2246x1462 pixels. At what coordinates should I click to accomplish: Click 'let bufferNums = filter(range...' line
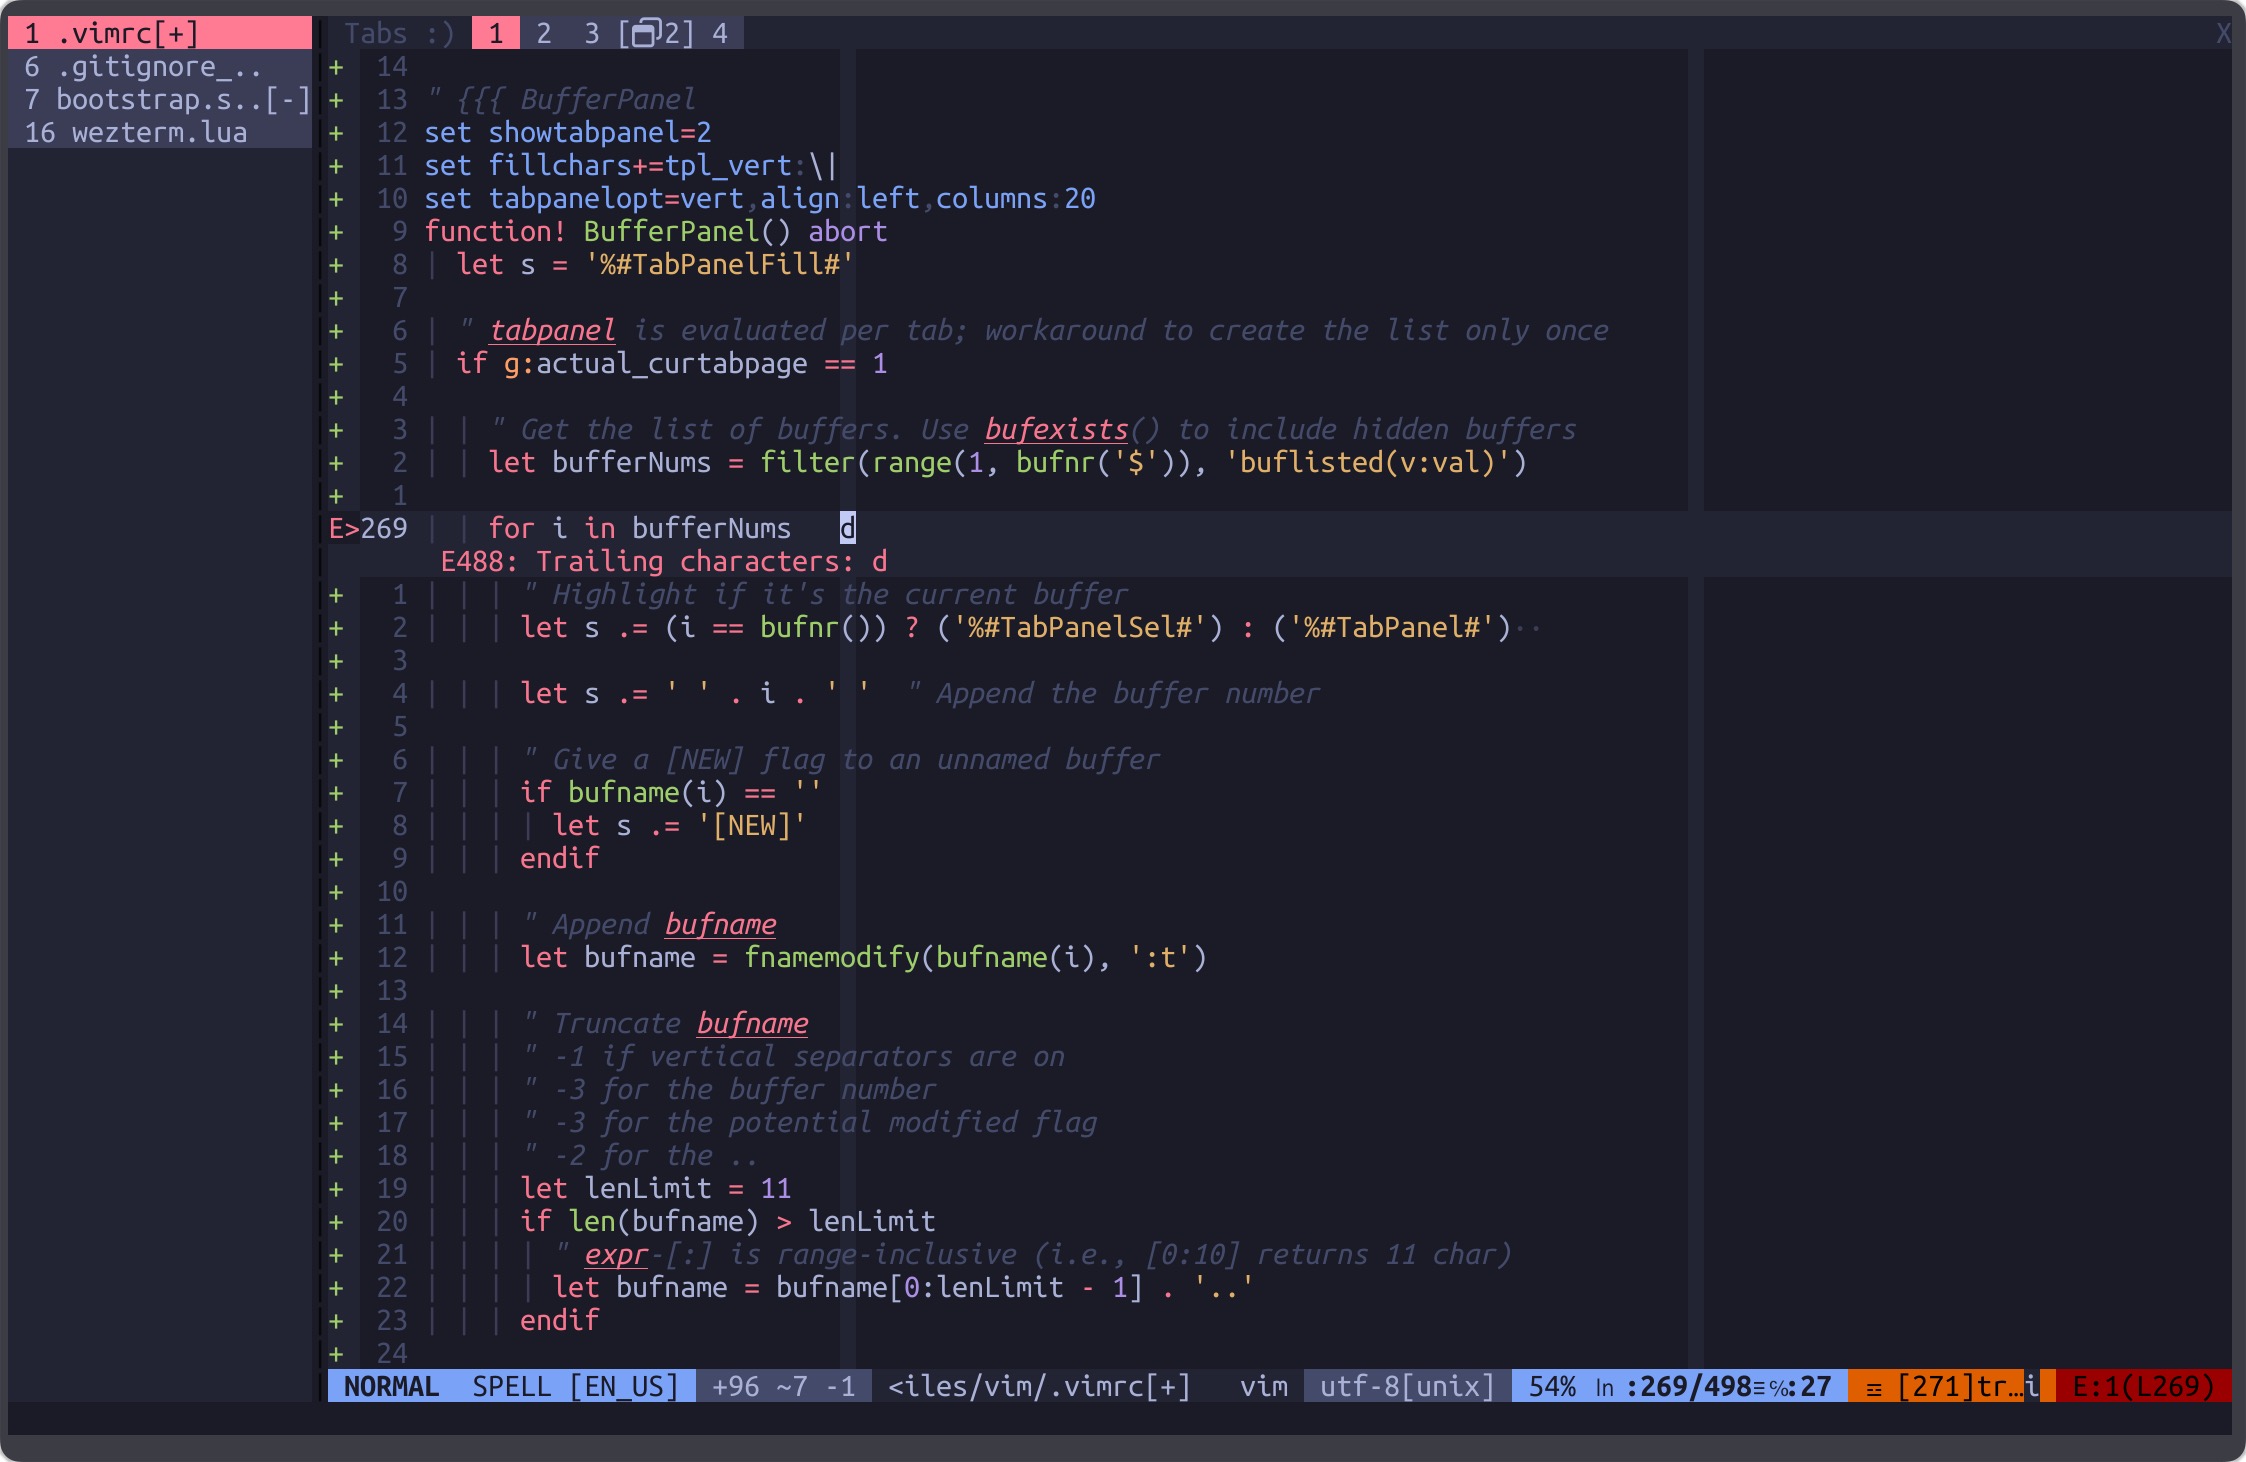click(1008, 462)
